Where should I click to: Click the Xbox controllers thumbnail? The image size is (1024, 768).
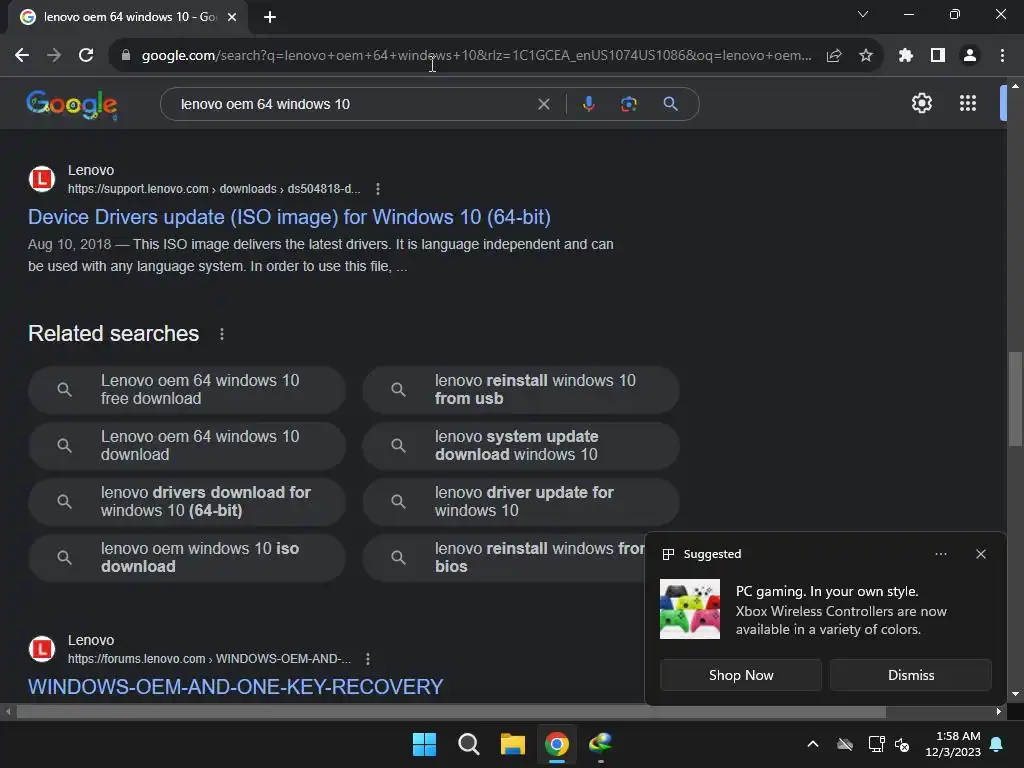coord(690,609)
